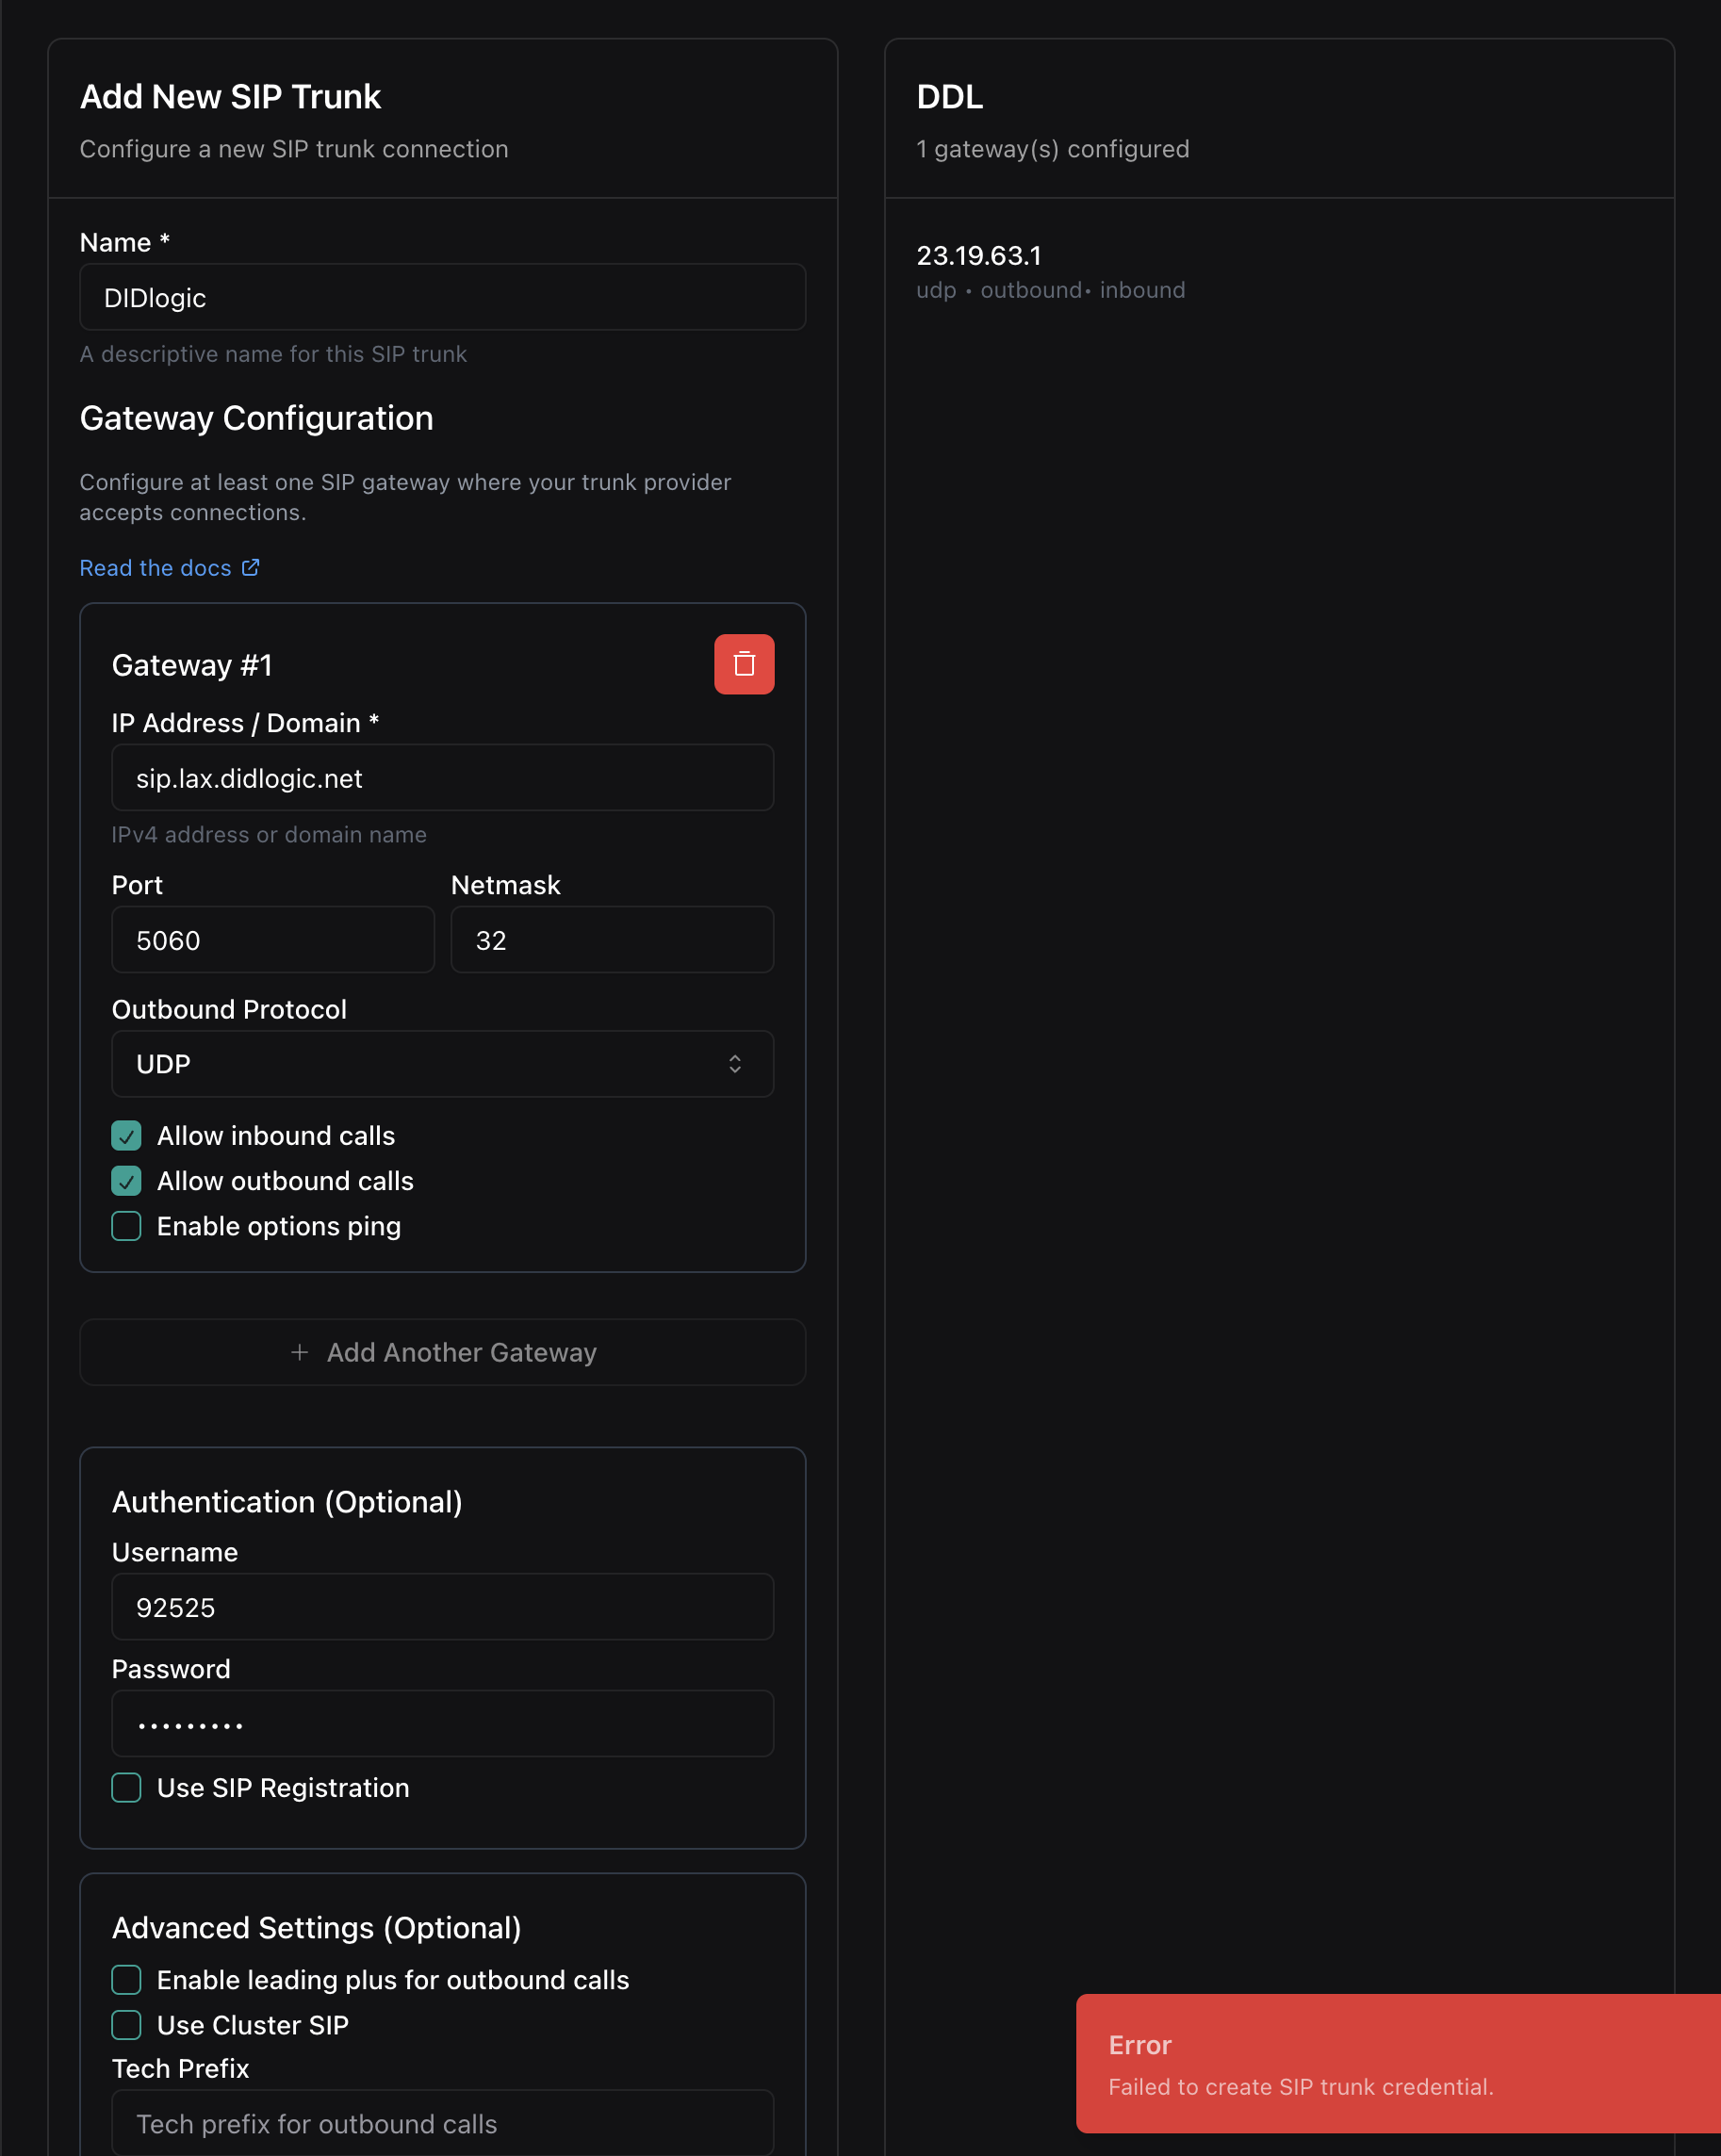
Task: Open the Outbound Protocol dropdown
Action: 442,1063
